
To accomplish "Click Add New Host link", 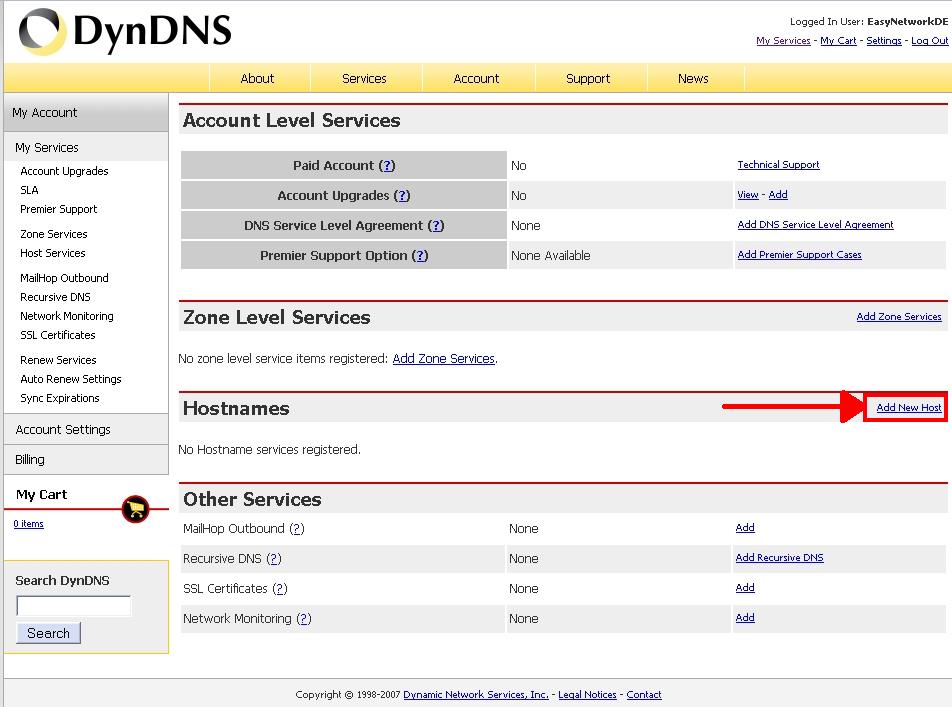I will tap(909, 408).
